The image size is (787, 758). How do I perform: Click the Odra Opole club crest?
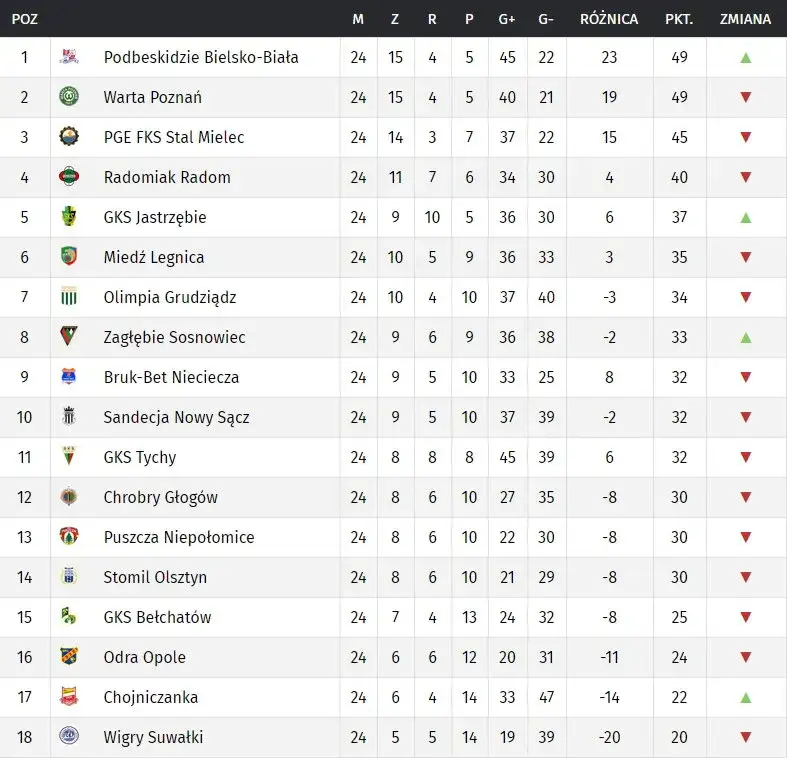point(68,657)
